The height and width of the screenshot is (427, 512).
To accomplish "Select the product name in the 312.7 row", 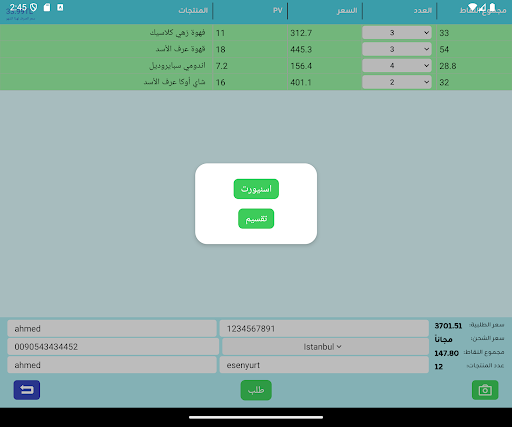I will click(x=177, y=33).
